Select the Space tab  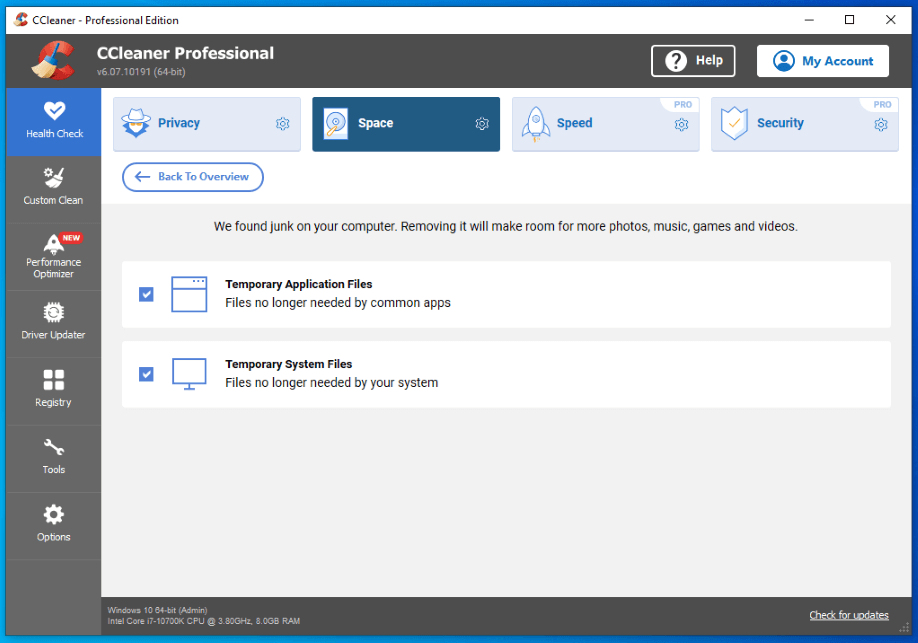[406, 124]
